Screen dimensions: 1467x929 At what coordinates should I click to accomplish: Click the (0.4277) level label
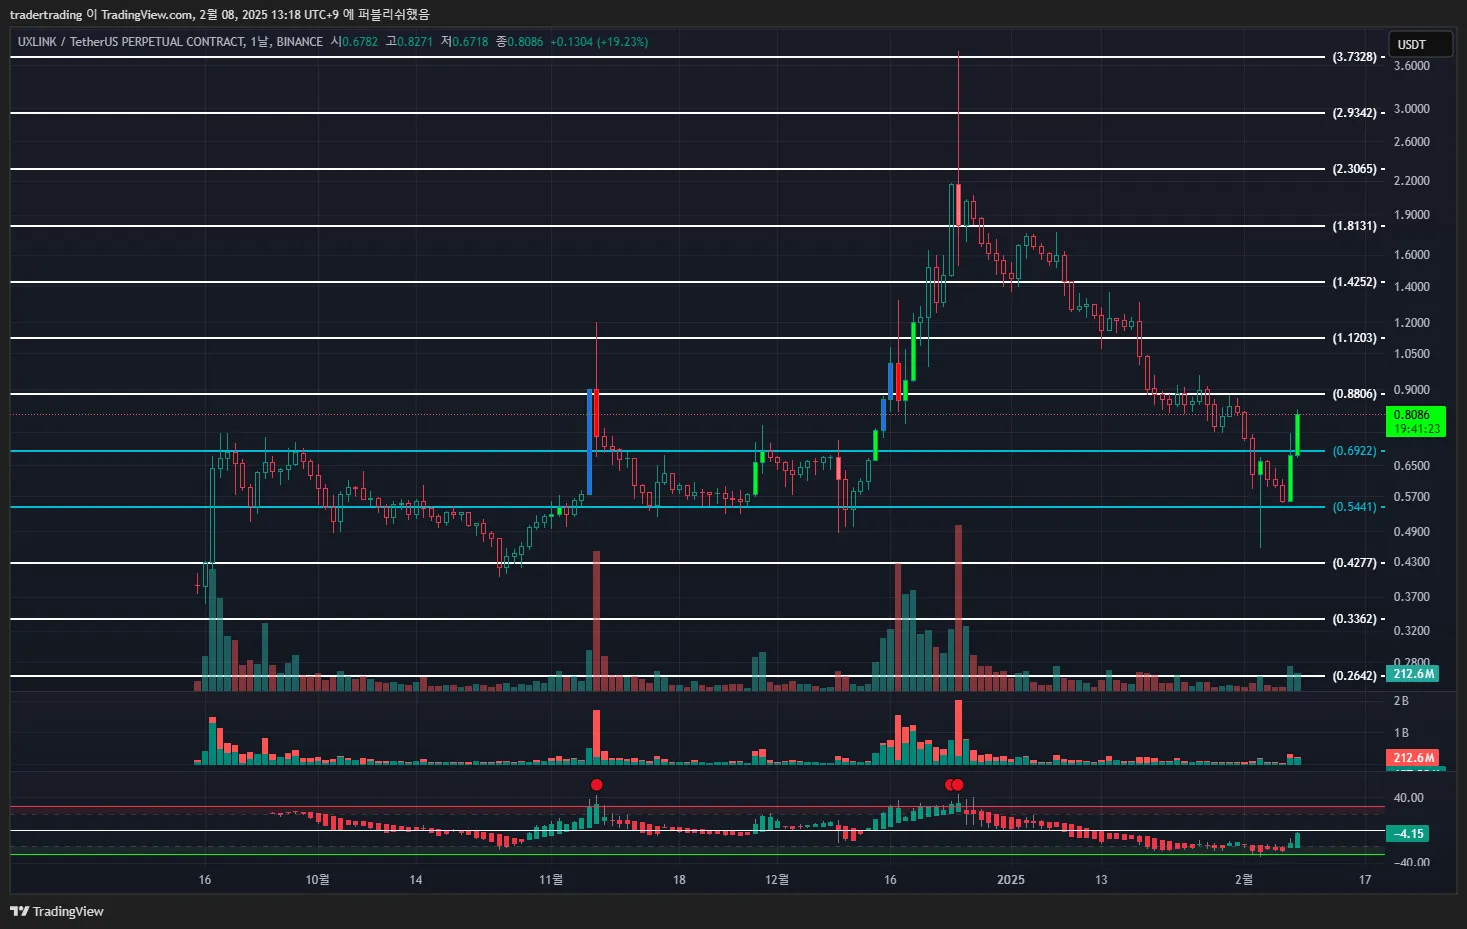pyautogui.click(x=1354, y=563)
